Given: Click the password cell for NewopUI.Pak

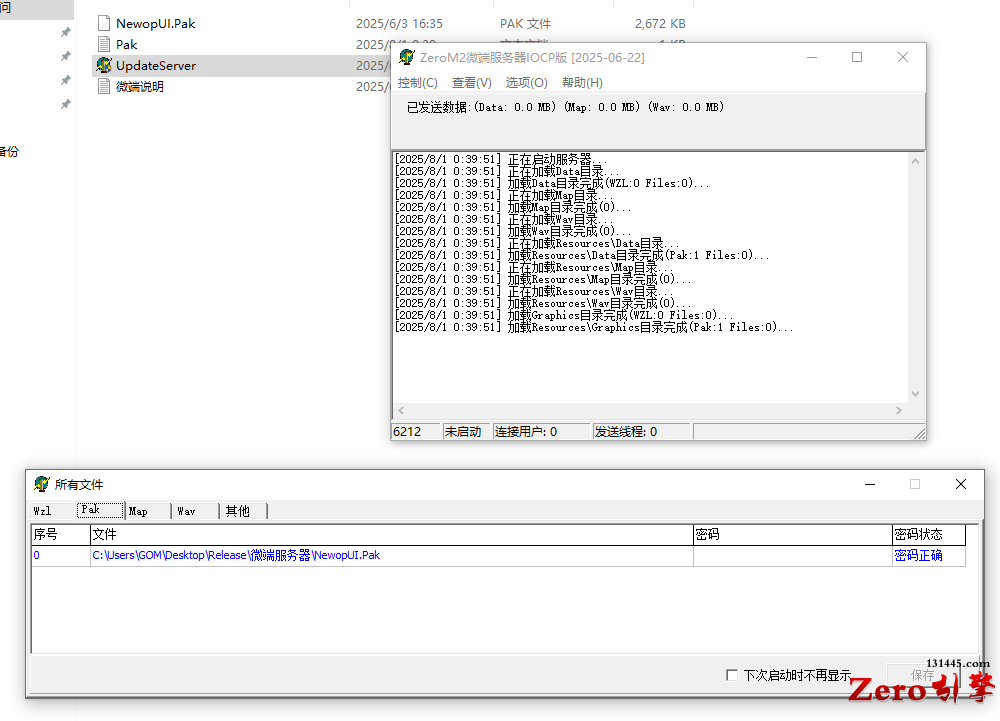Looking at the screenshot, I should pyautogui.click(x=793, y=556).
